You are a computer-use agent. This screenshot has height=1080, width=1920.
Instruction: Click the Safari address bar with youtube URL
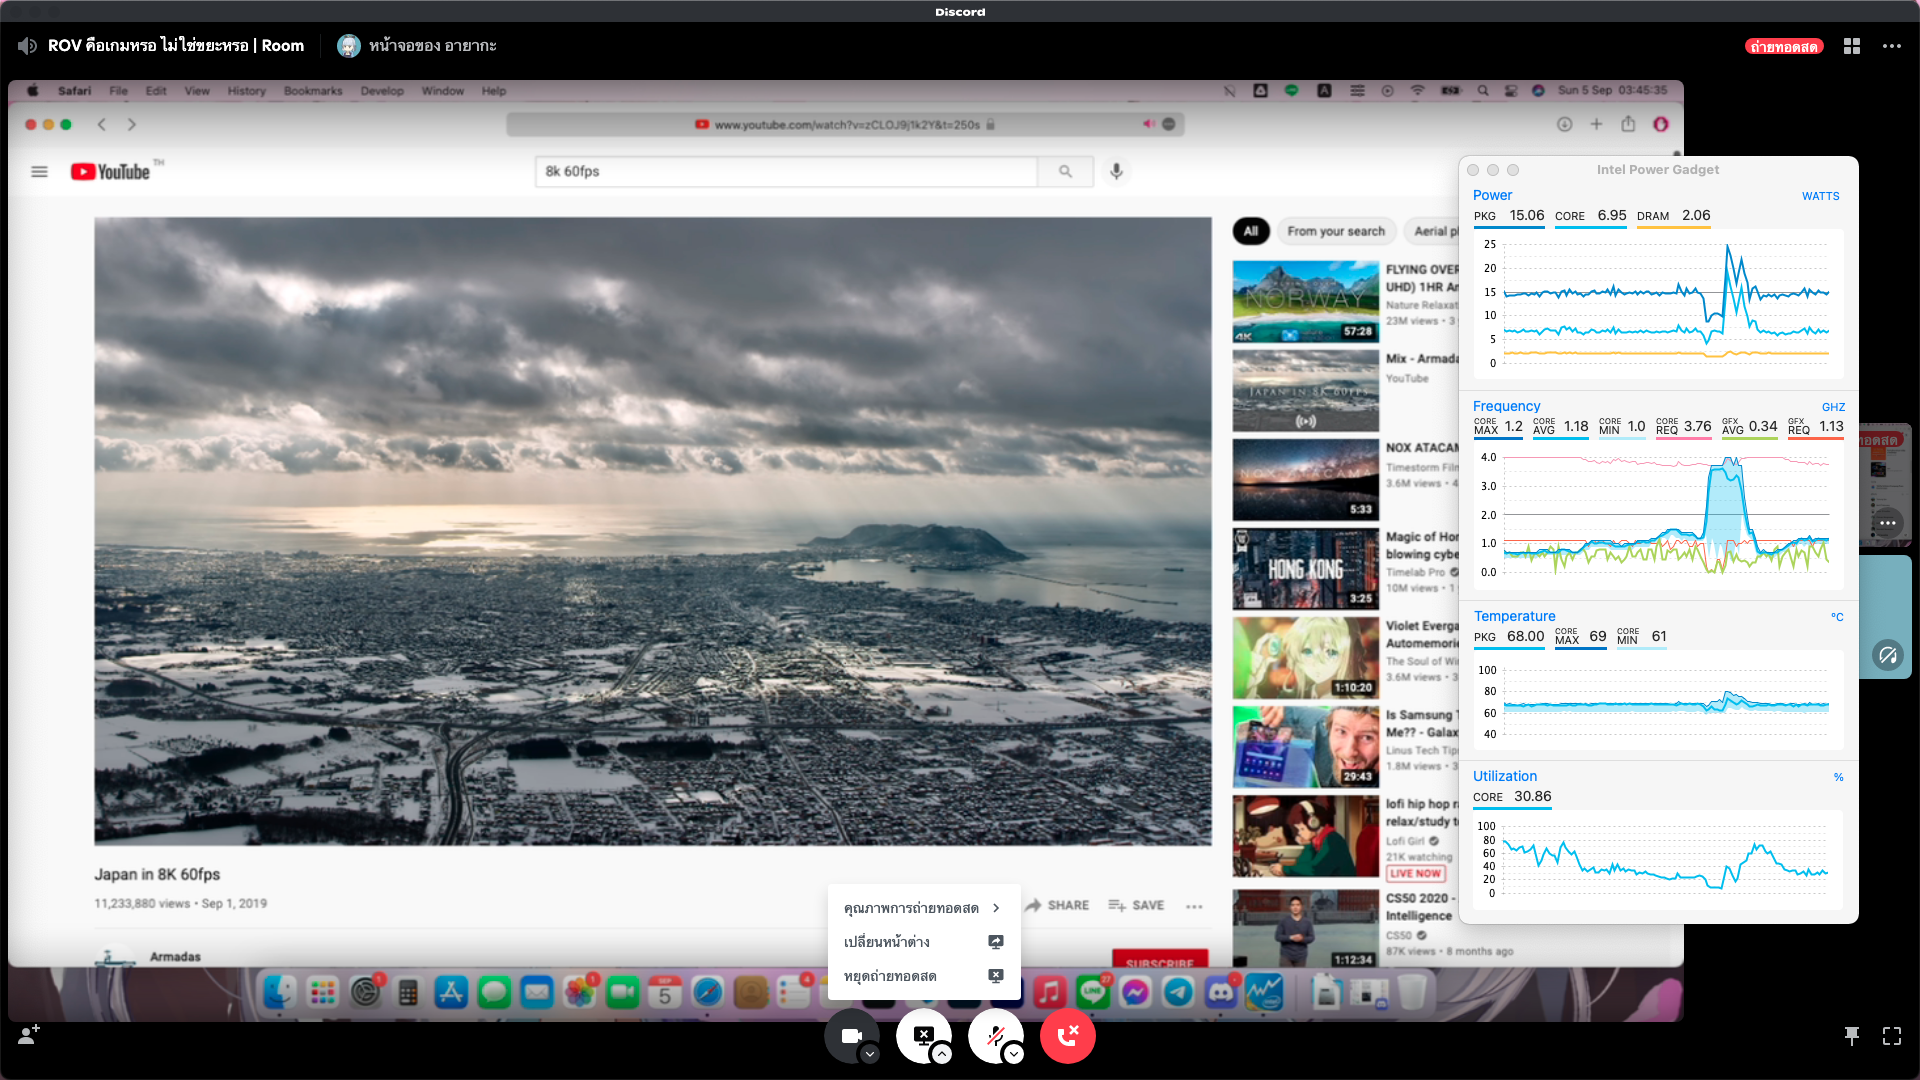[845, 125]
